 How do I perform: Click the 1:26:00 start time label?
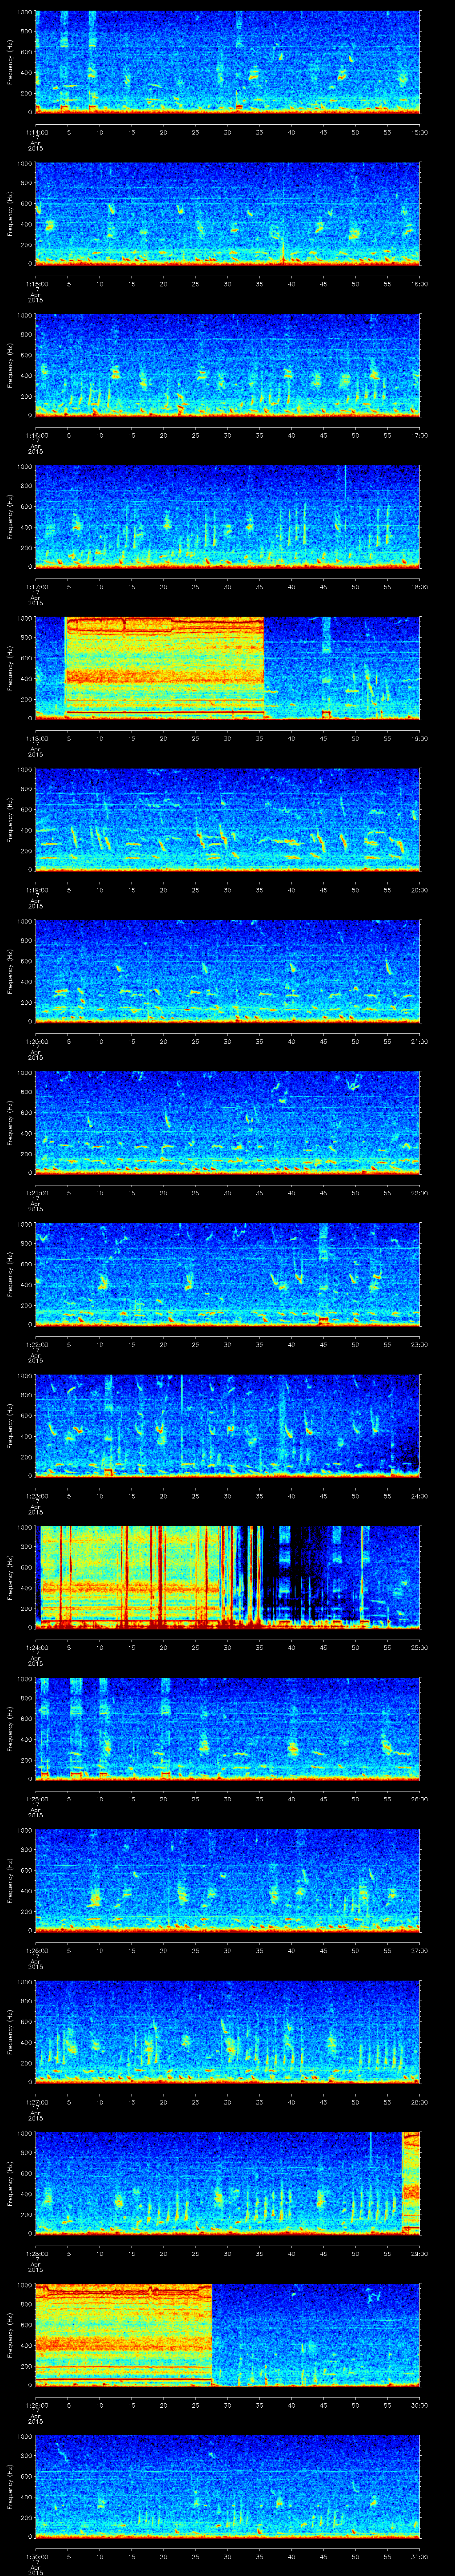pos(36,1950)
